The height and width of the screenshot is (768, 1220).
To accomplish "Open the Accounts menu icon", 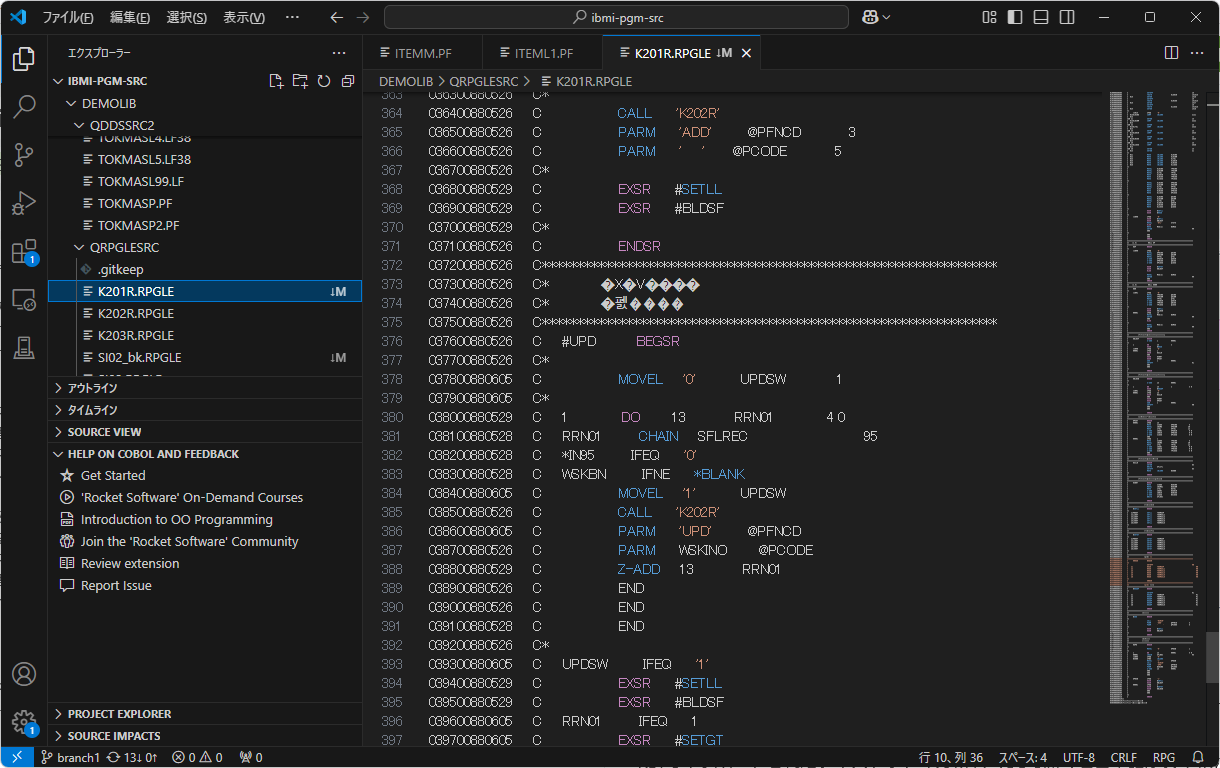I will (24, 674).
